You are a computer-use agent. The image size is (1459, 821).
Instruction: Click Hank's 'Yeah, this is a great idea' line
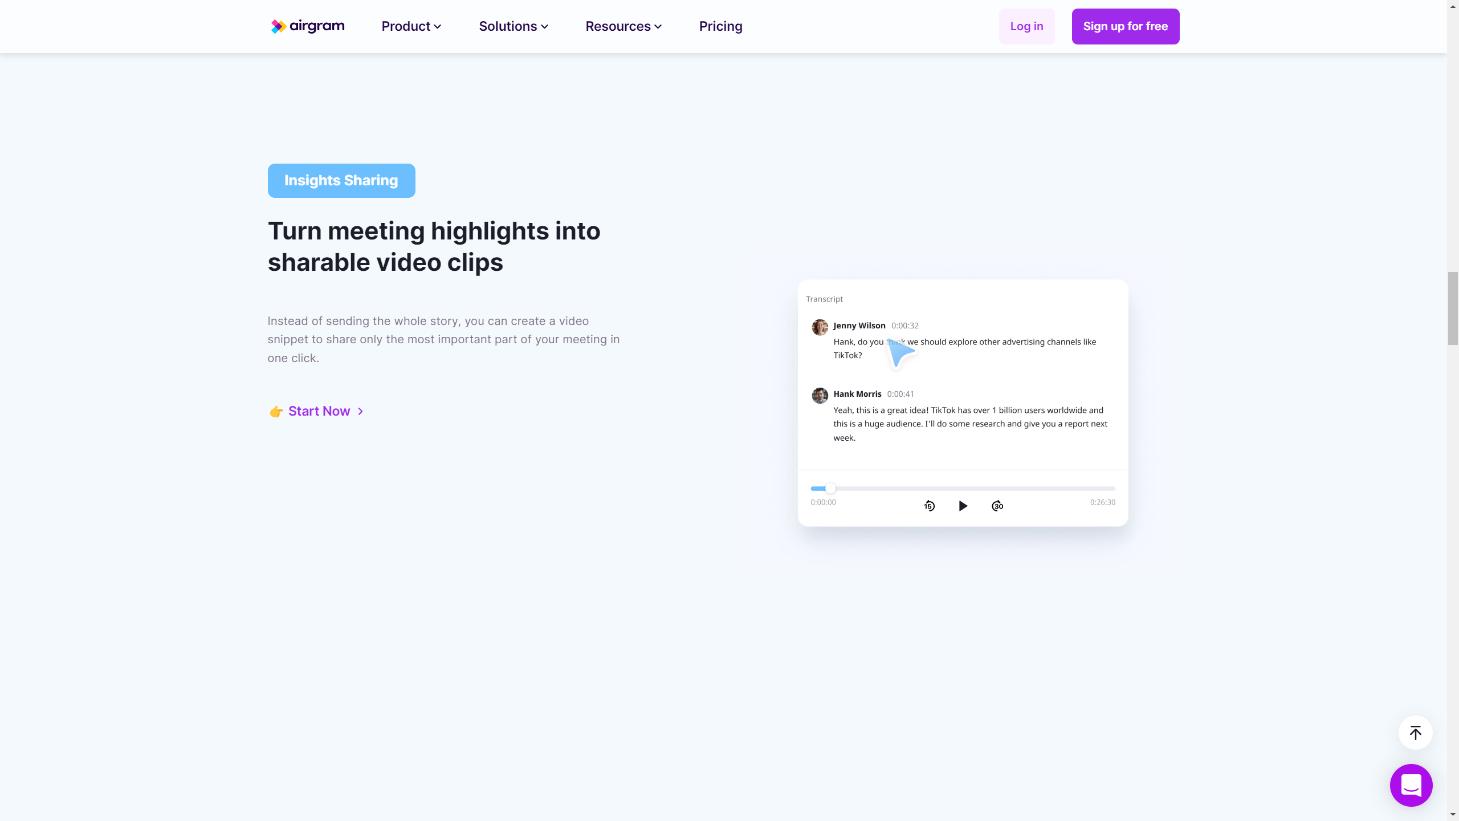pos(970,424)
